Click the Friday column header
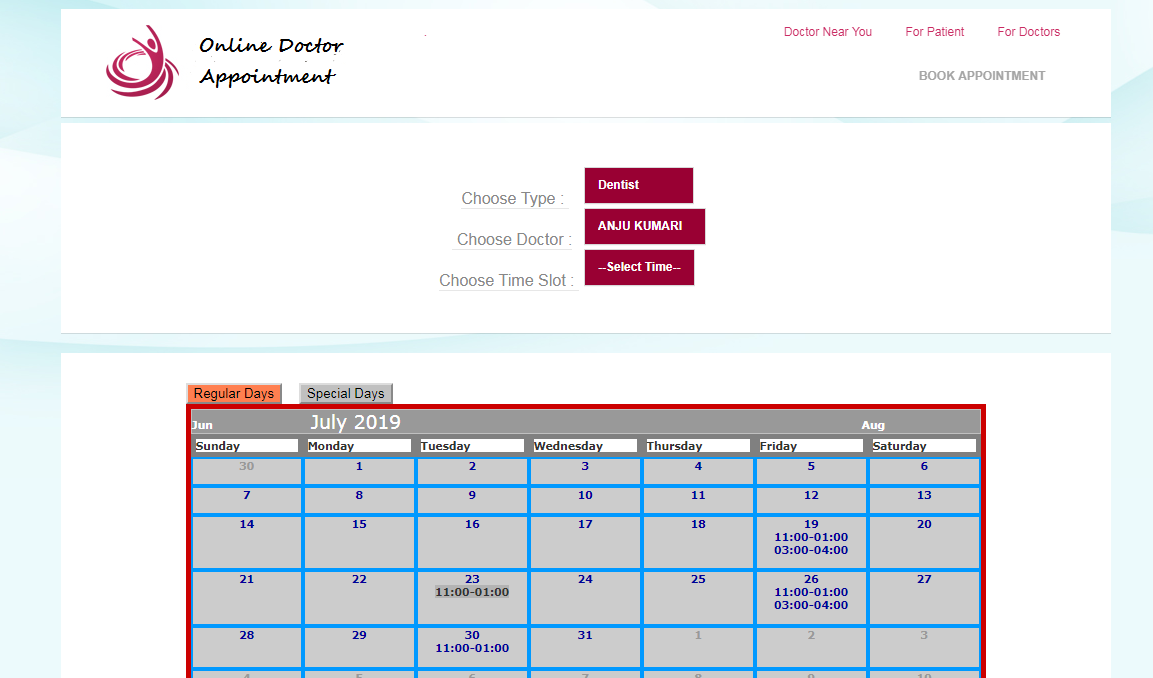This screenshot has width=1153, height=678. 811,446
